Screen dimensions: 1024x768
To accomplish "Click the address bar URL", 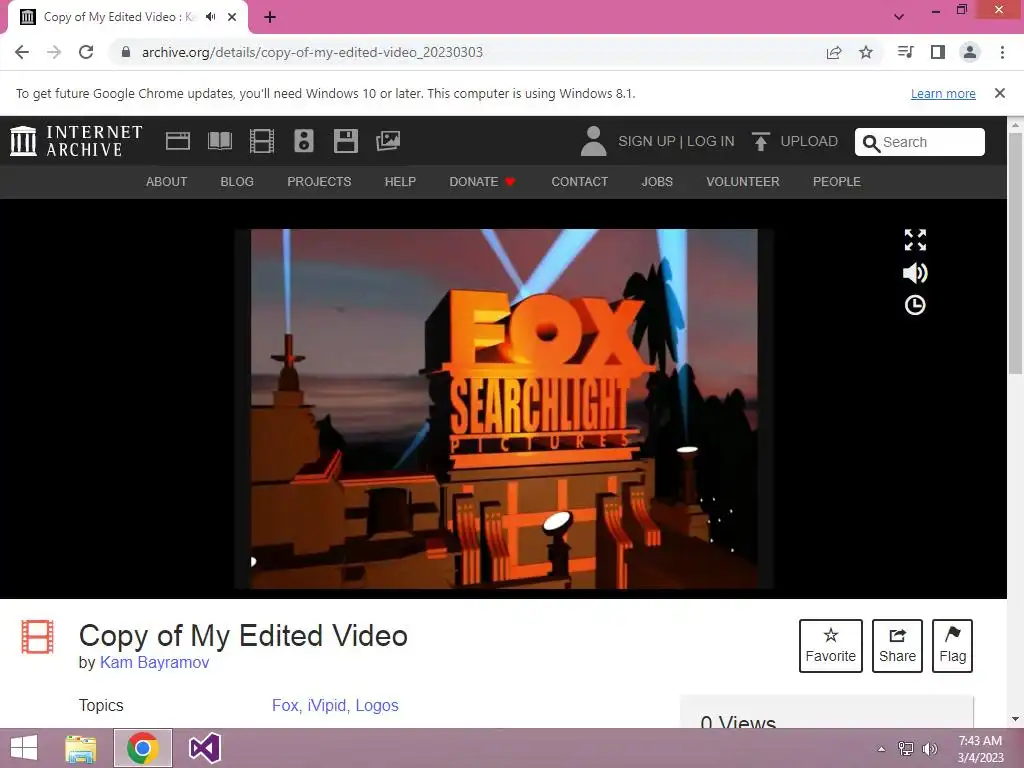I will coord(312,52).
